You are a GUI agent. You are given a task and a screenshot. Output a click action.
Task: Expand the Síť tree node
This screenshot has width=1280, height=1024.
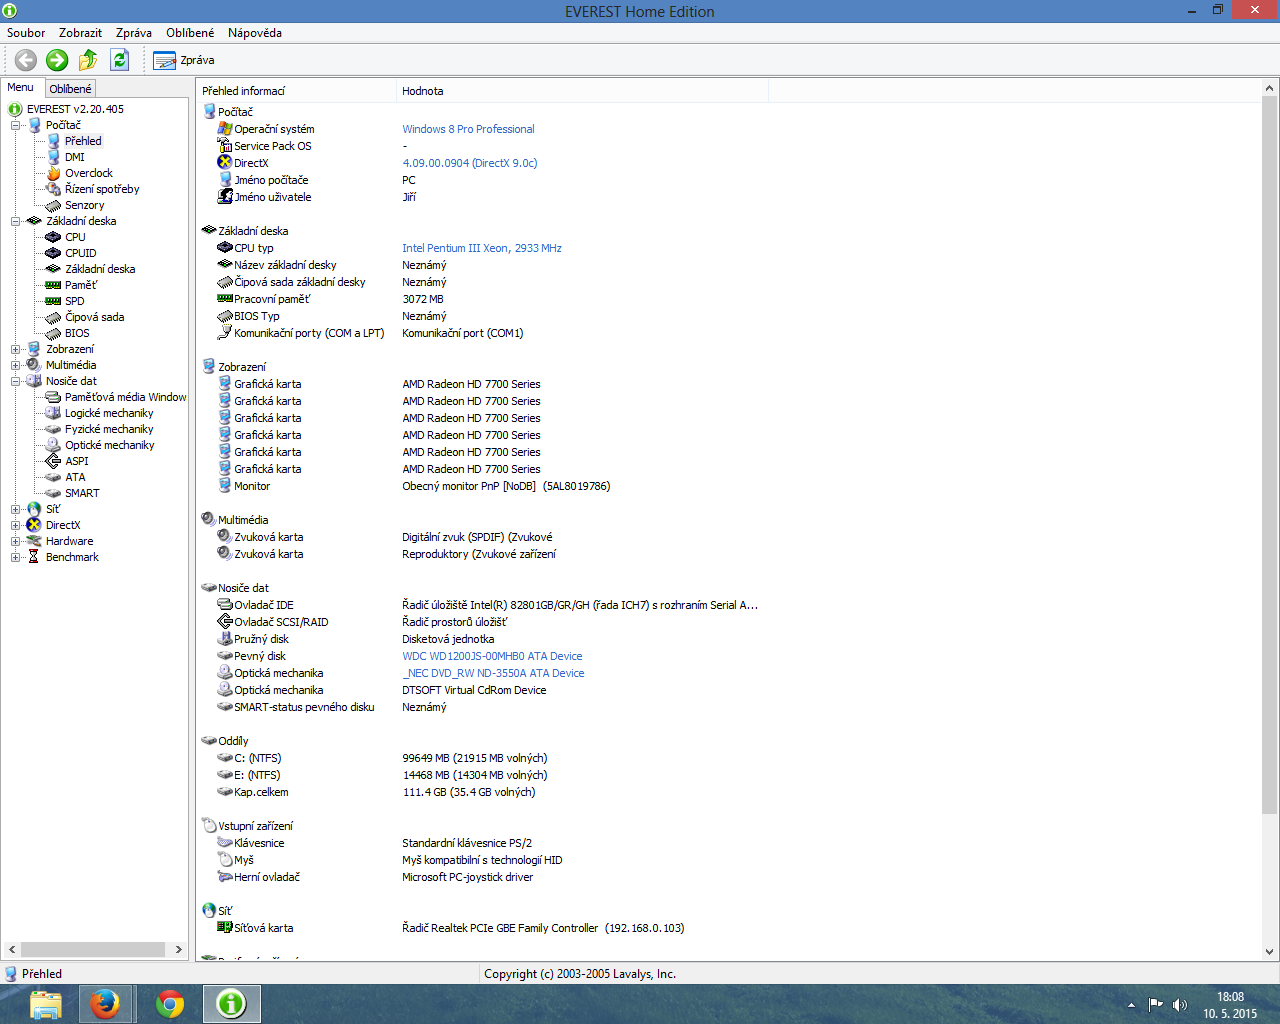pyautogui.click(x=16, y=509)
